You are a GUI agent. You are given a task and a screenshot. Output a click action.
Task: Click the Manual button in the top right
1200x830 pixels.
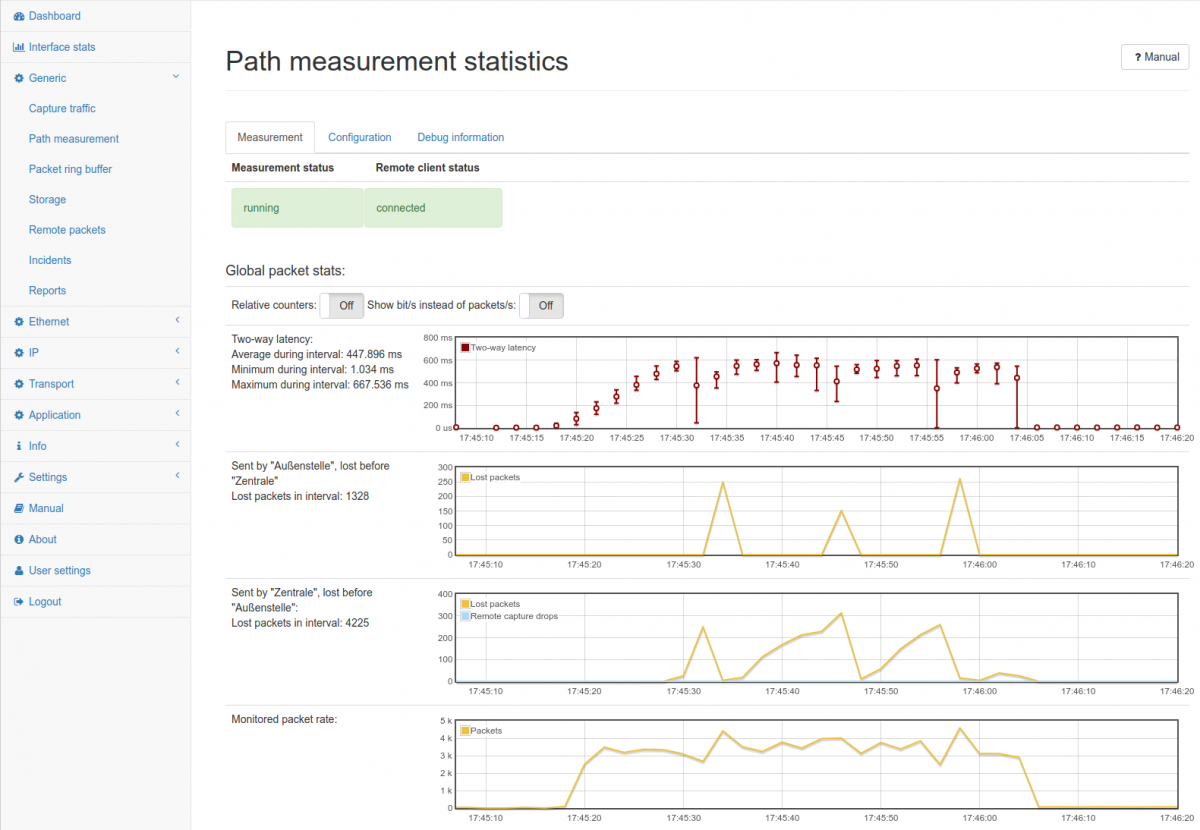tap(1155, 57)
